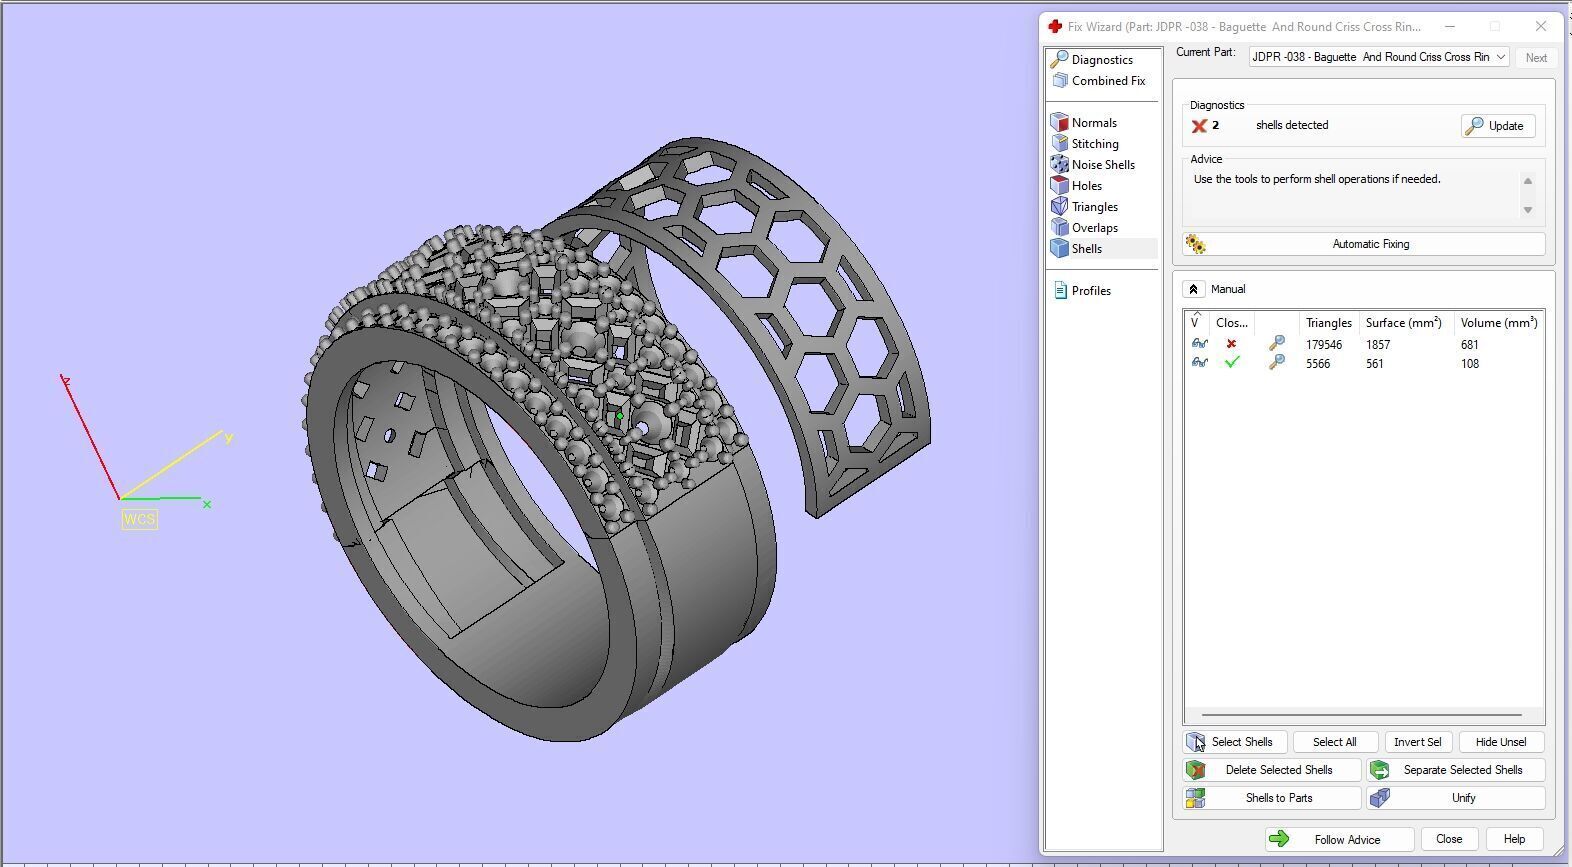Viewport: 1572px width, 867px height.
Task: Select the shell row with 179546 triangles
Action: coord(1364,344)
